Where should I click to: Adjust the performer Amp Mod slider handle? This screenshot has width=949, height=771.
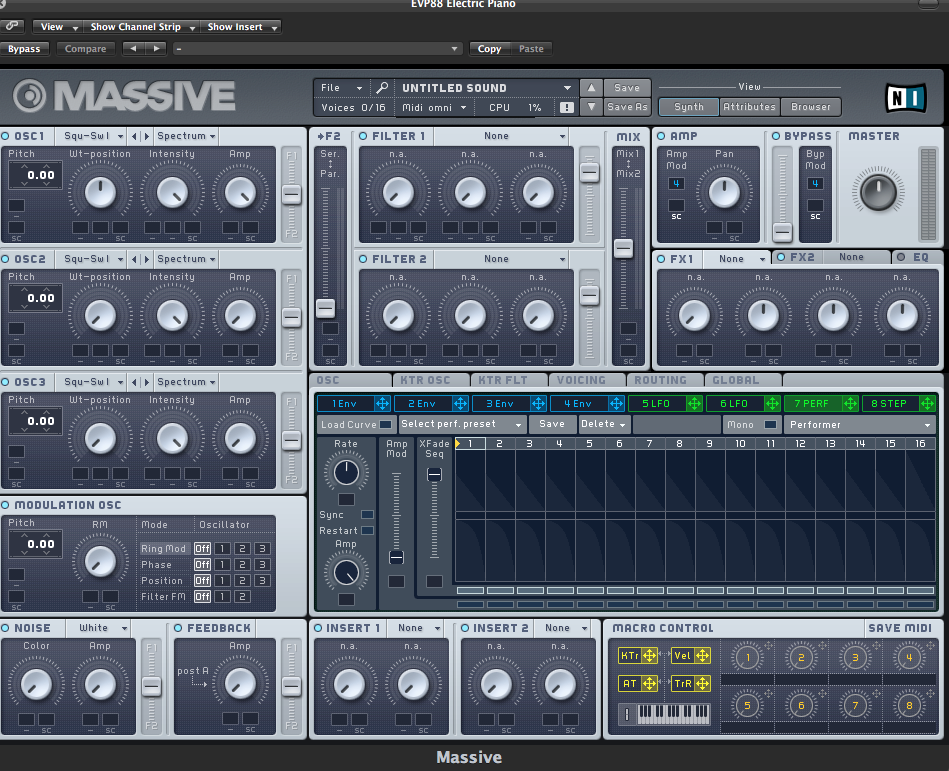point(396,557)
